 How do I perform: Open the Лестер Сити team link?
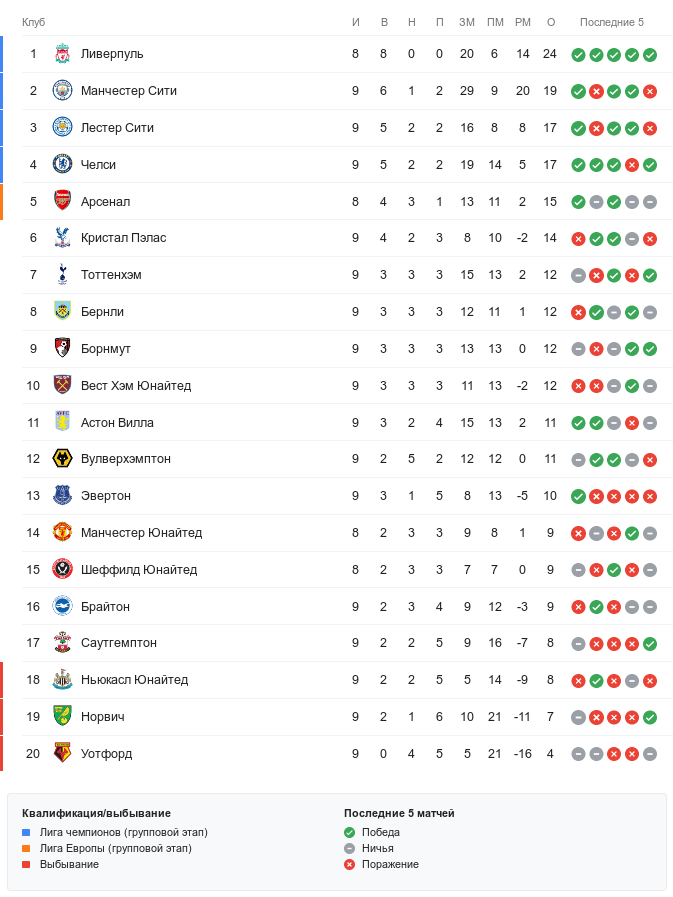117,128
